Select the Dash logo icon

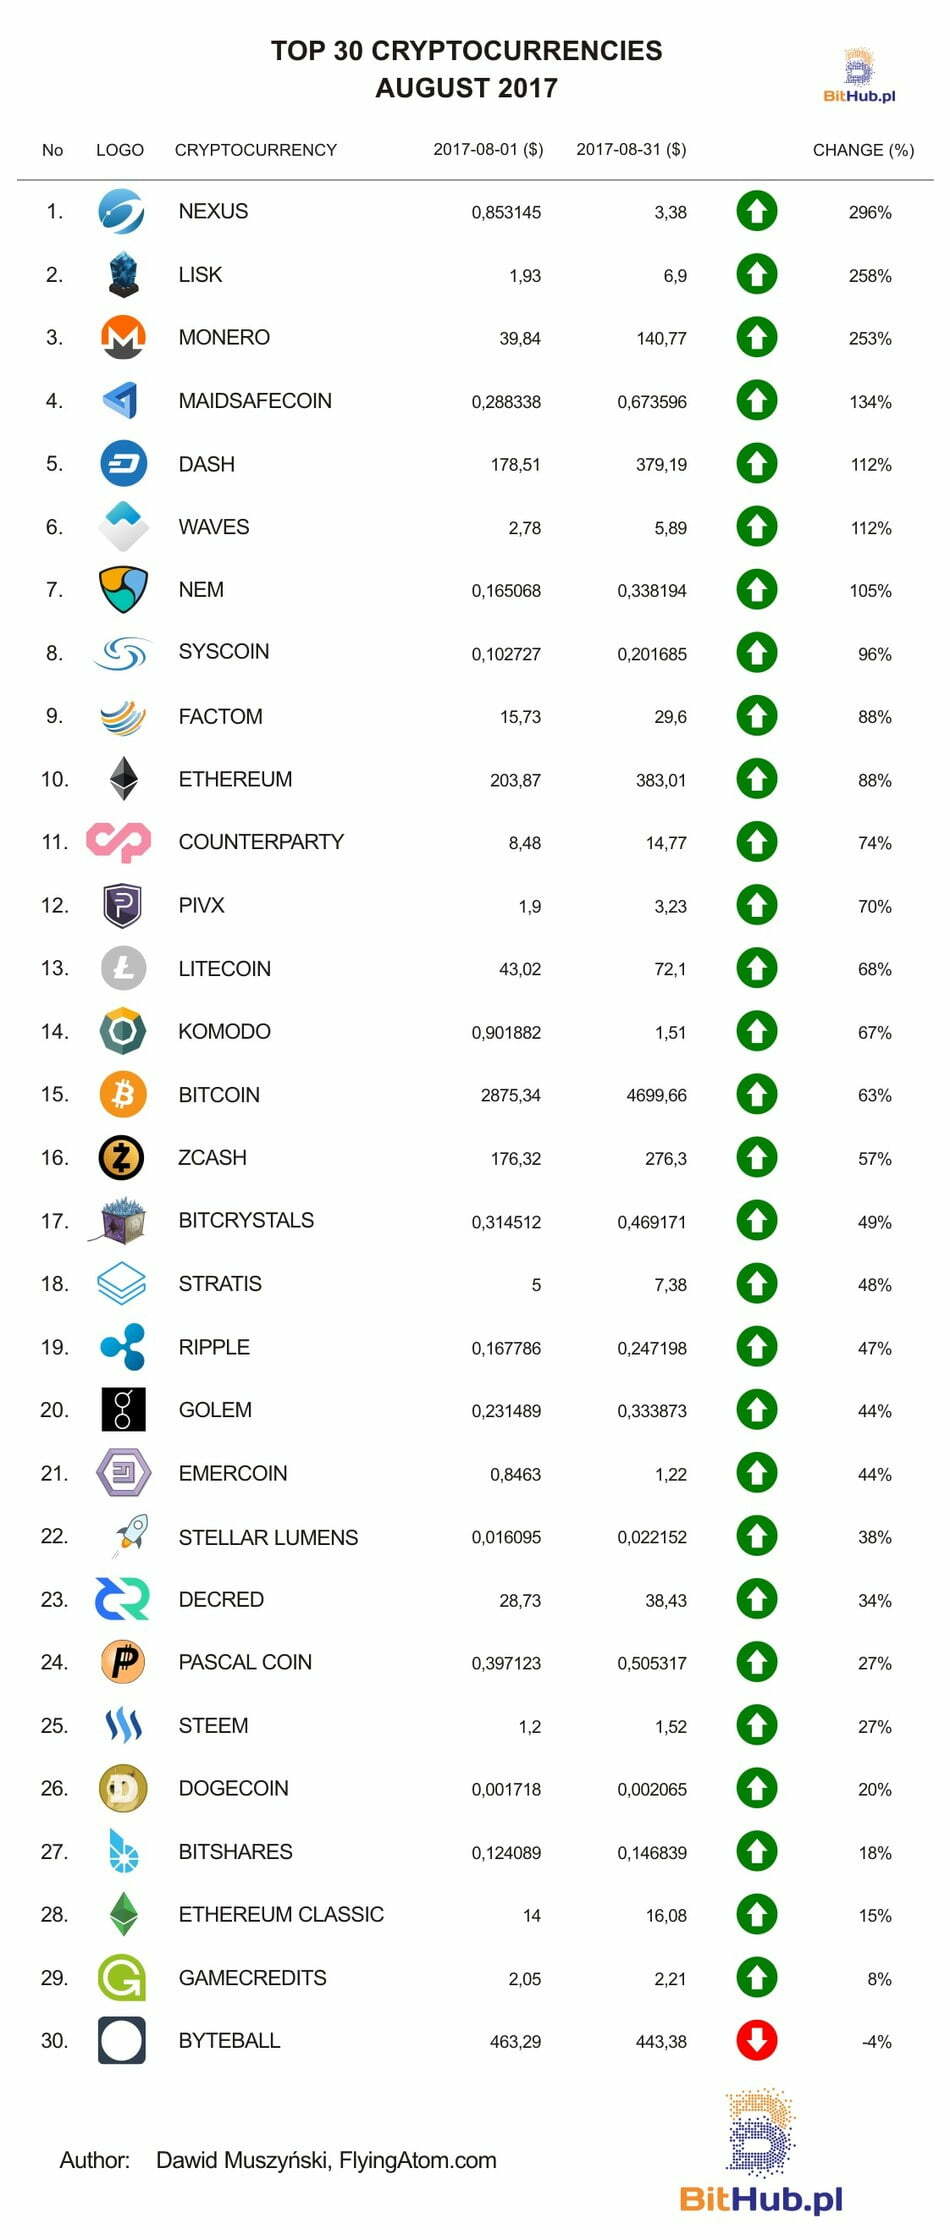(123, 464)
